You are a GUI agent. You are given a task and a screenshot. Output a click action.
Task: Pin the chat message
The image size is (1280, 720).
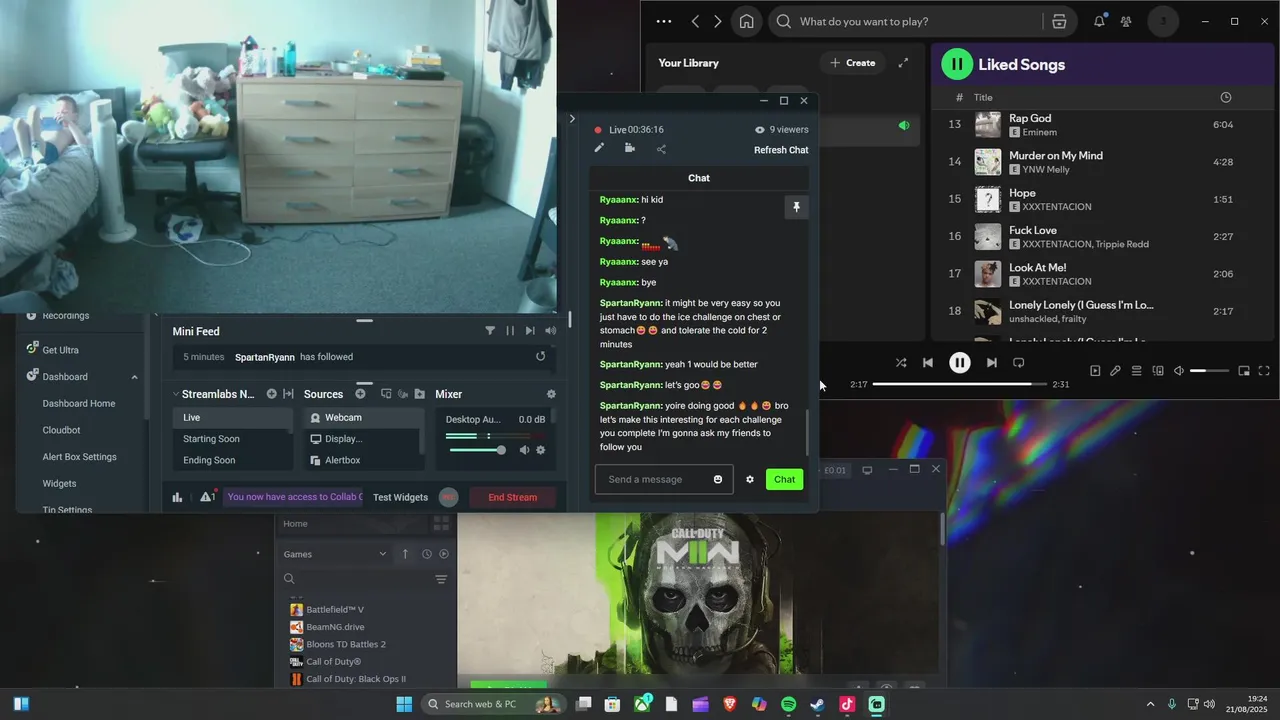click(x=796, y=207)
